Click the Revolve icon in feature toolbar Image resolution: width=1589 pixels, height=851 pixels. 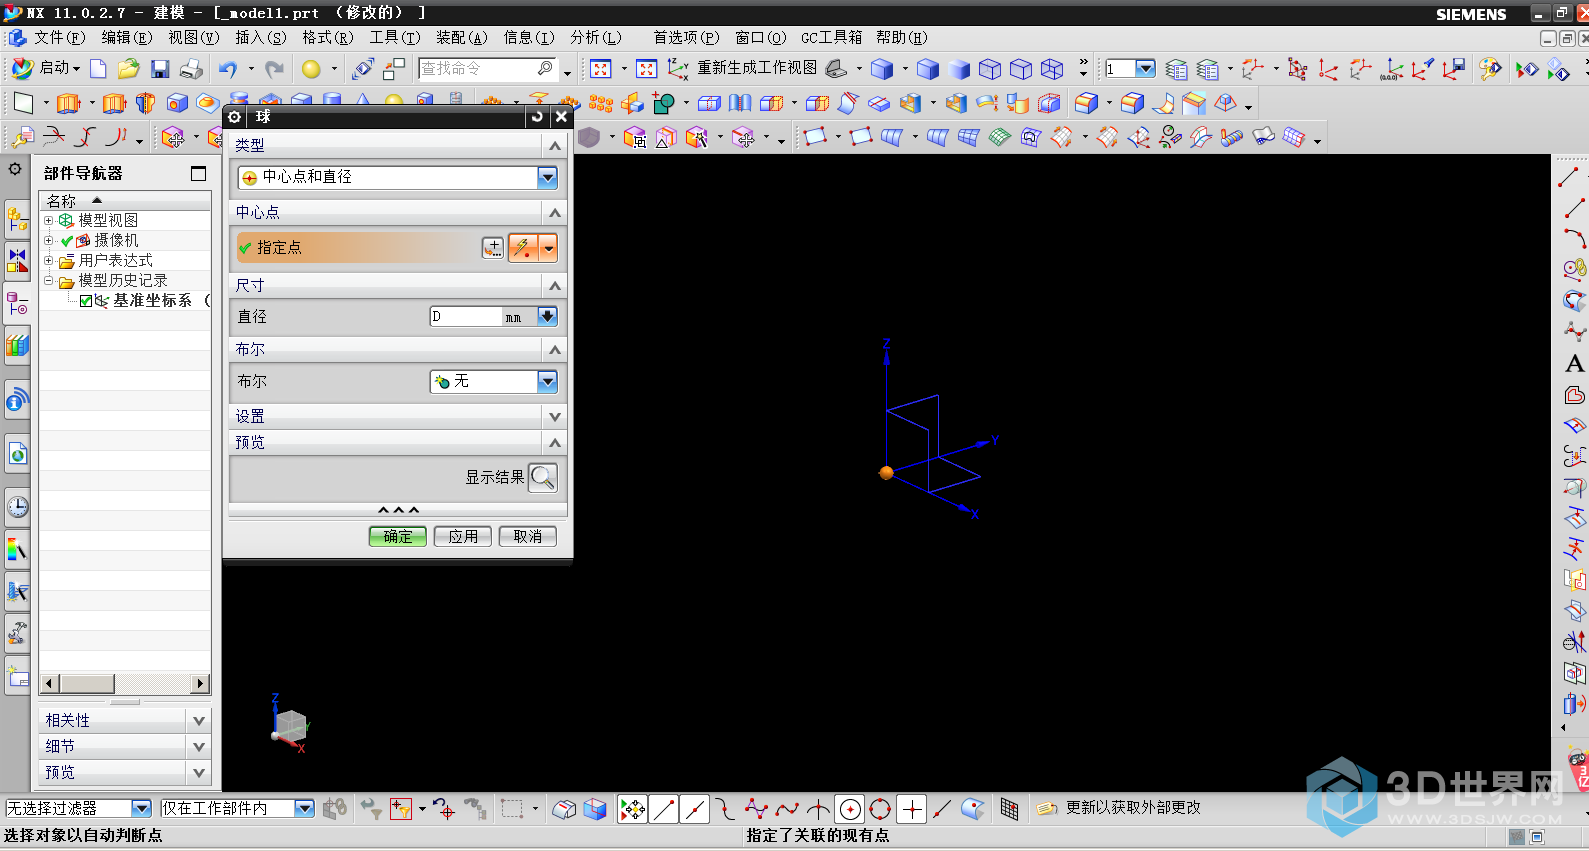click(145, 103)
